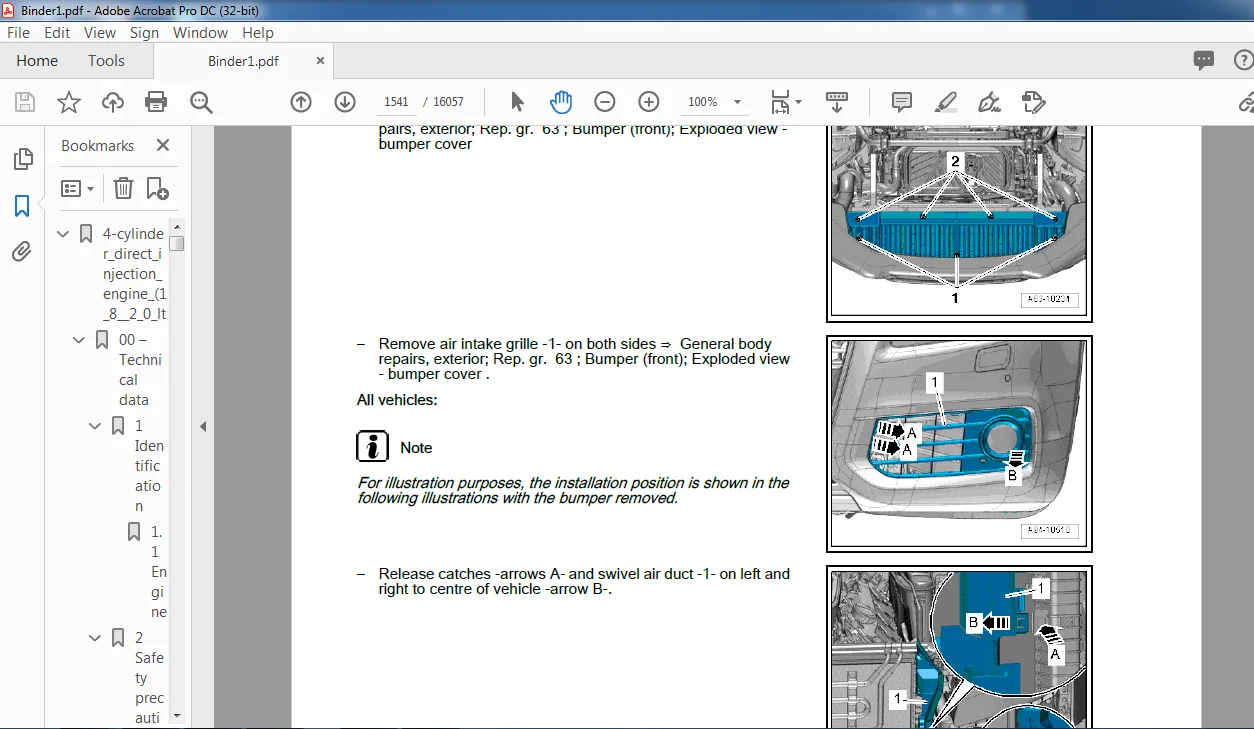Viewport: 1254px width, 729px height.
Task: Print the document with printer icon
Action: [x=156, y=102]
